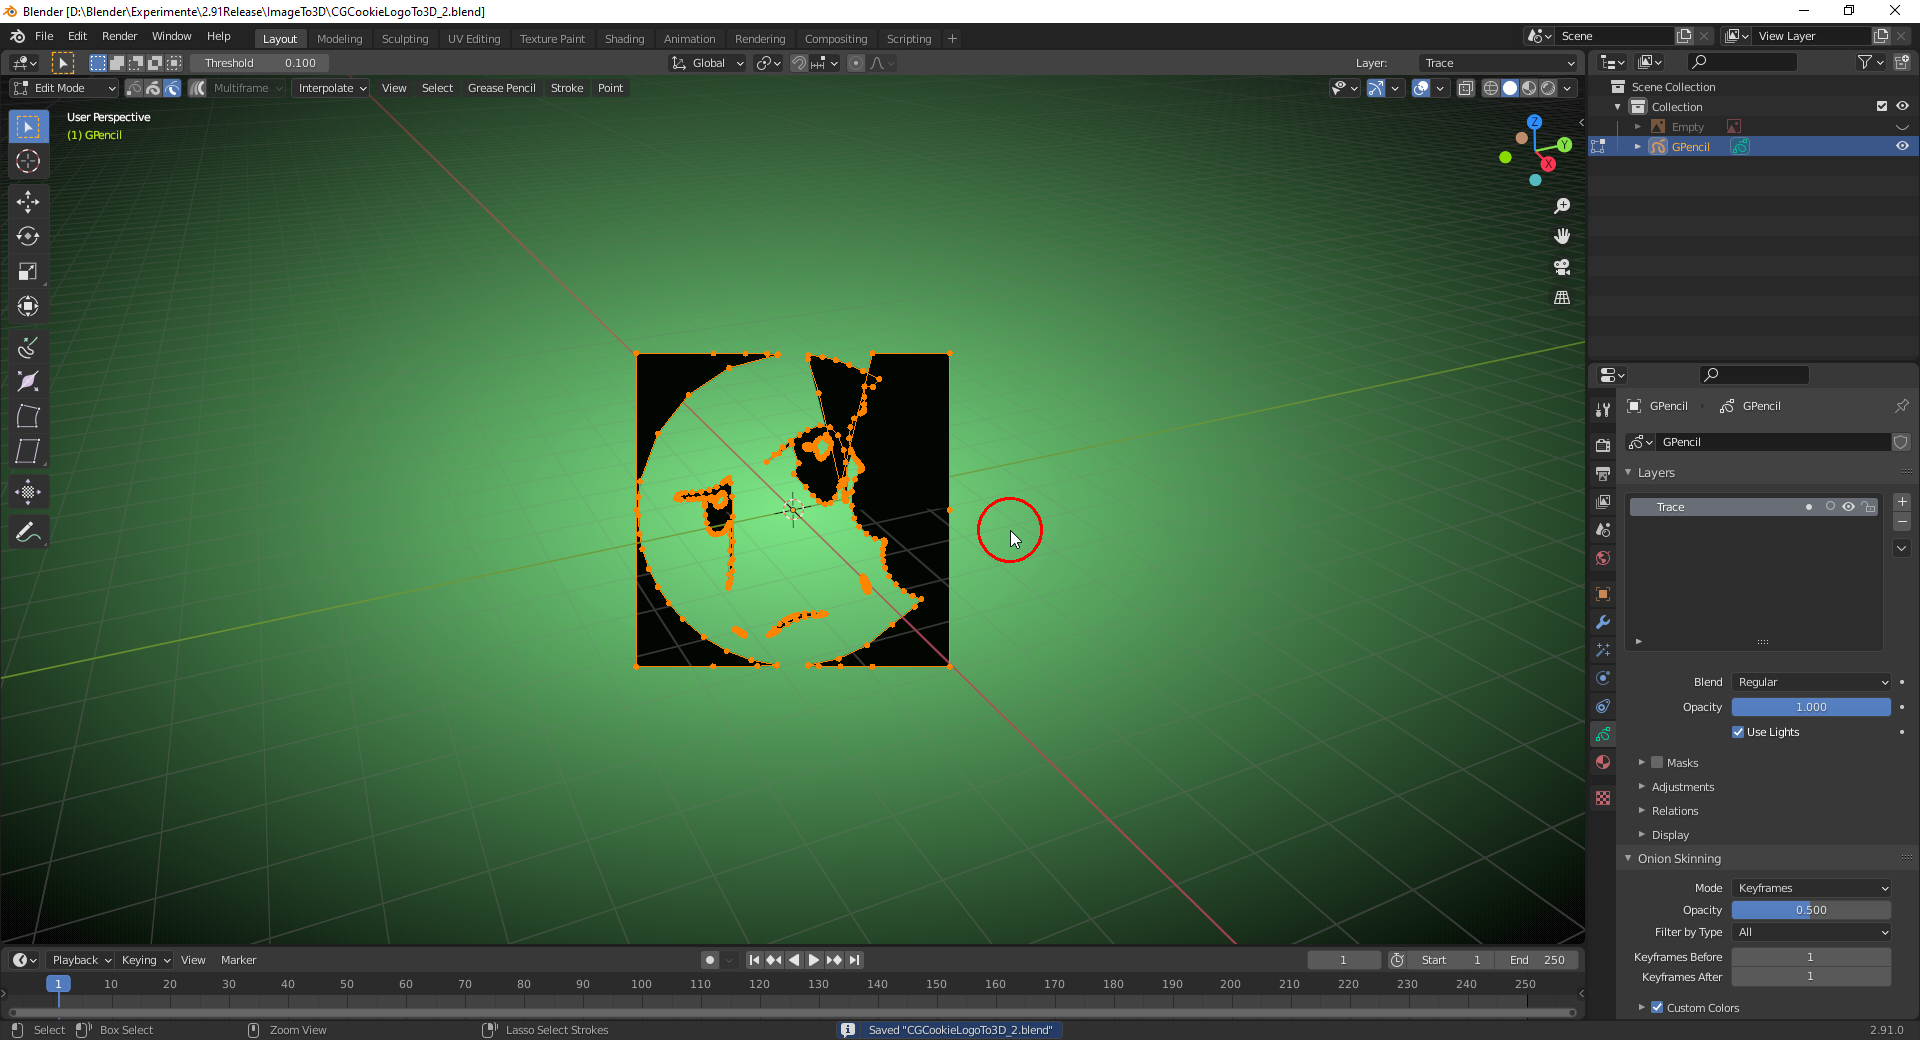Screen dimensions: 1920x1040
Task: Switch to the Shading workspace tab
Action: (624, 39)
